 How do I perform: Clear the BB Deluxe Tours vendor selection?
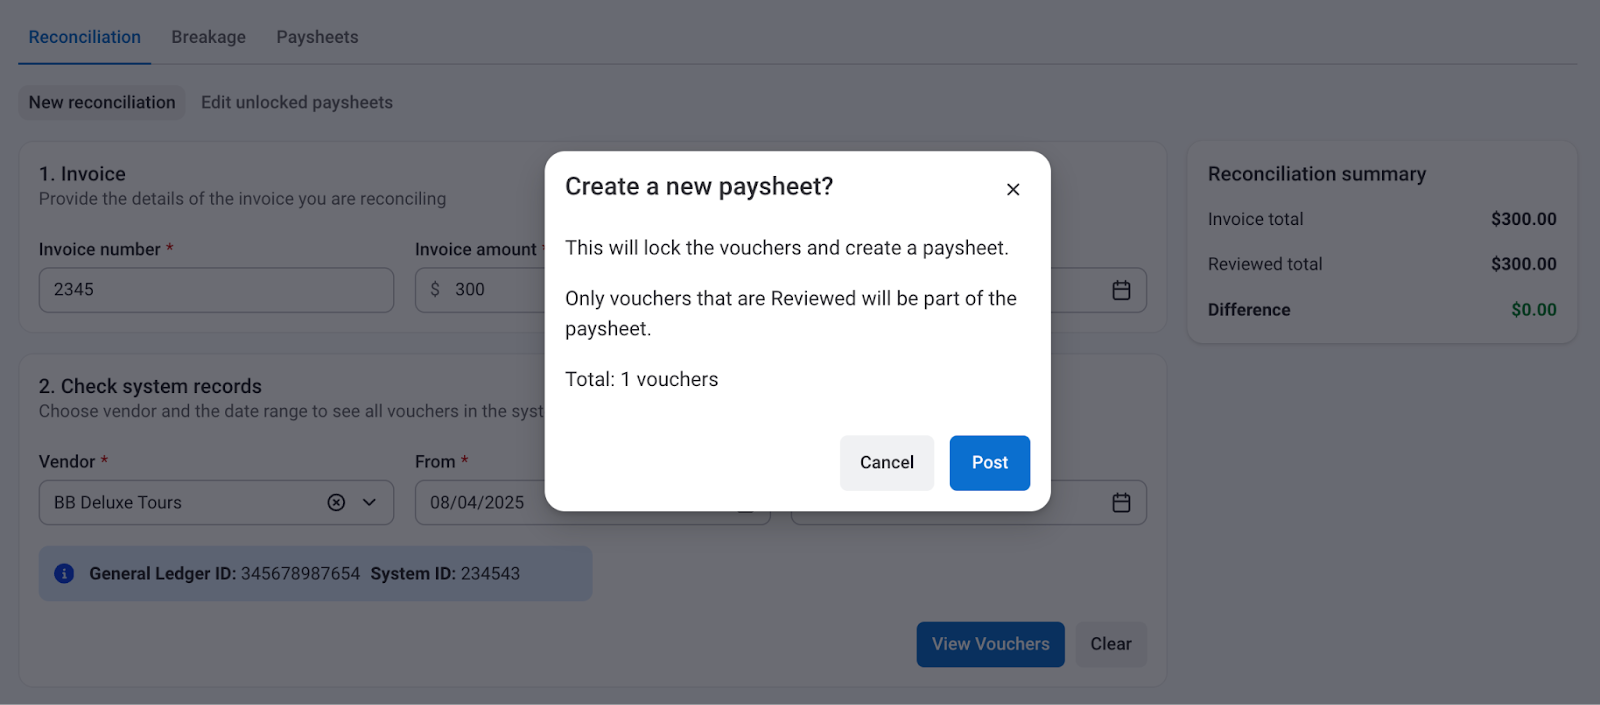click(336, 503)
